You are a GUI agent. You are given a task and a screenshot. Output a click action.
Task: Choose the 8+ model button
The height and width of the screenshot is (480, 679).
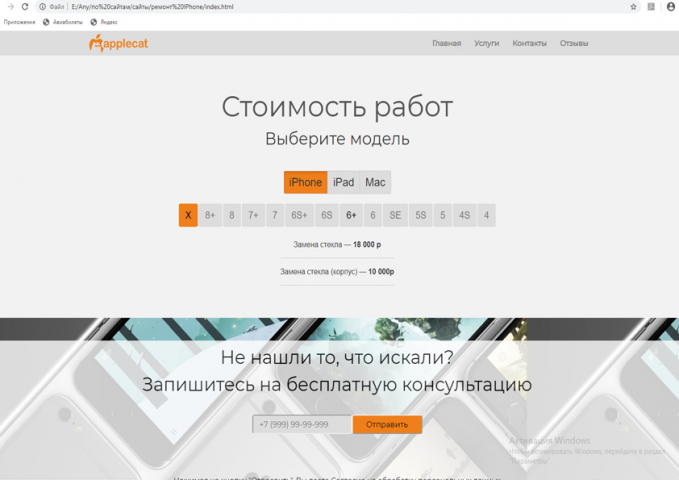[x=210, y=215]
